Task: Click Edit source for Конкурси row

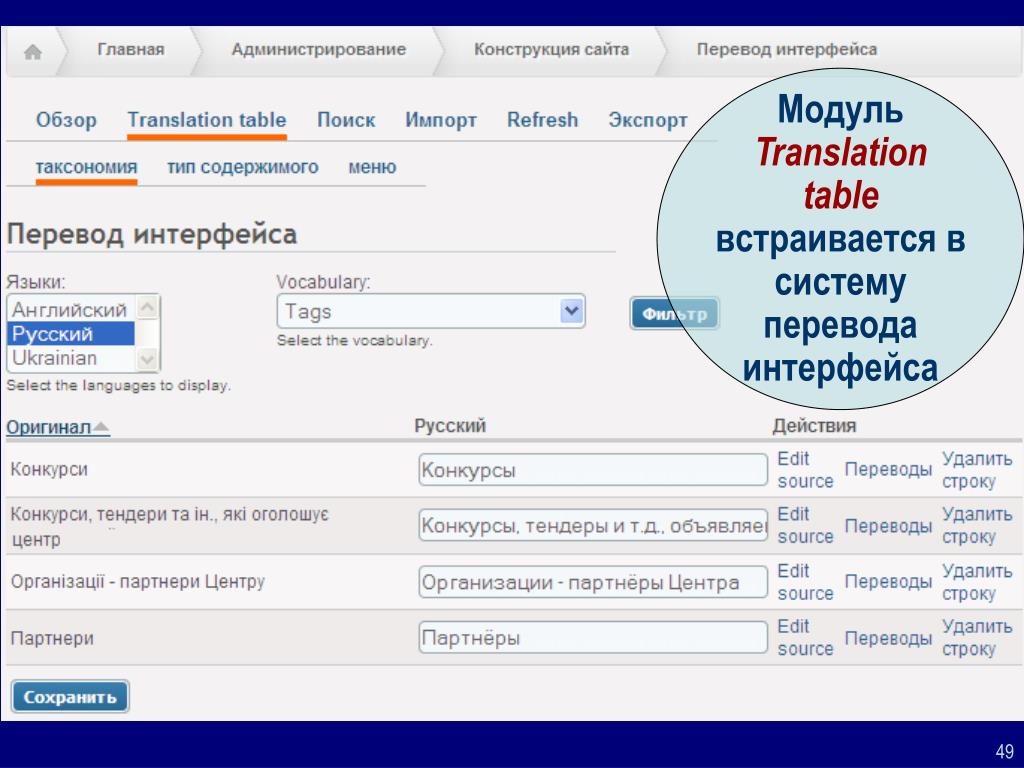Action: pyautogui.click(x=805, y=470)
